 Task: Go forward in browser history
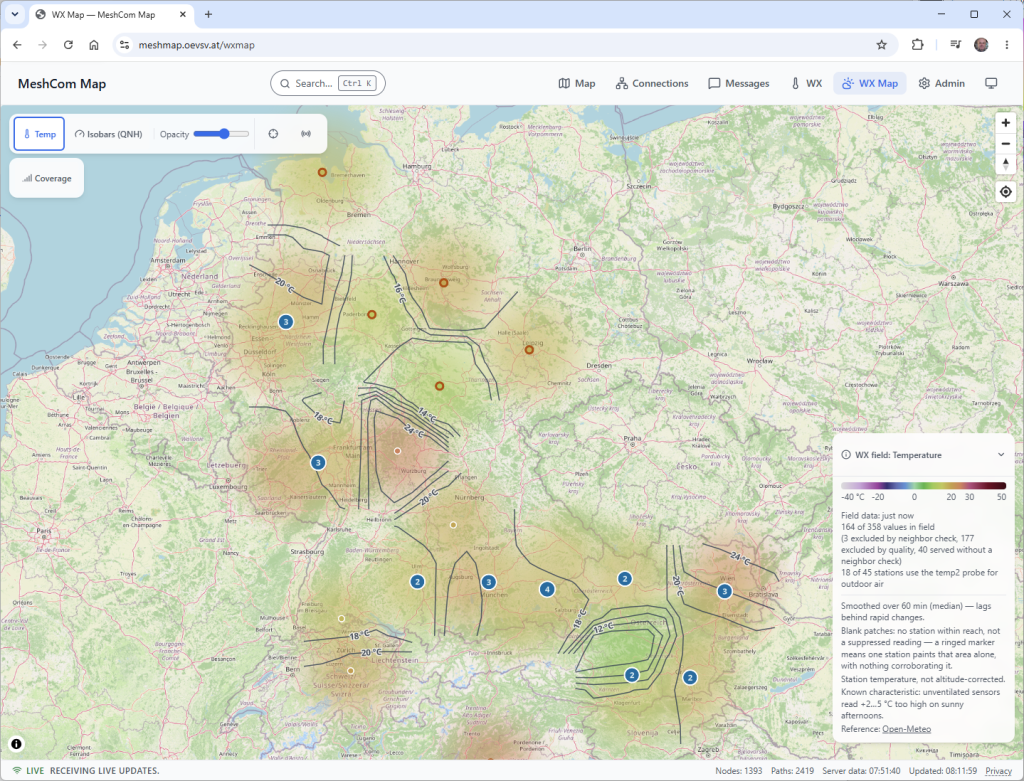tap(42, 44)
